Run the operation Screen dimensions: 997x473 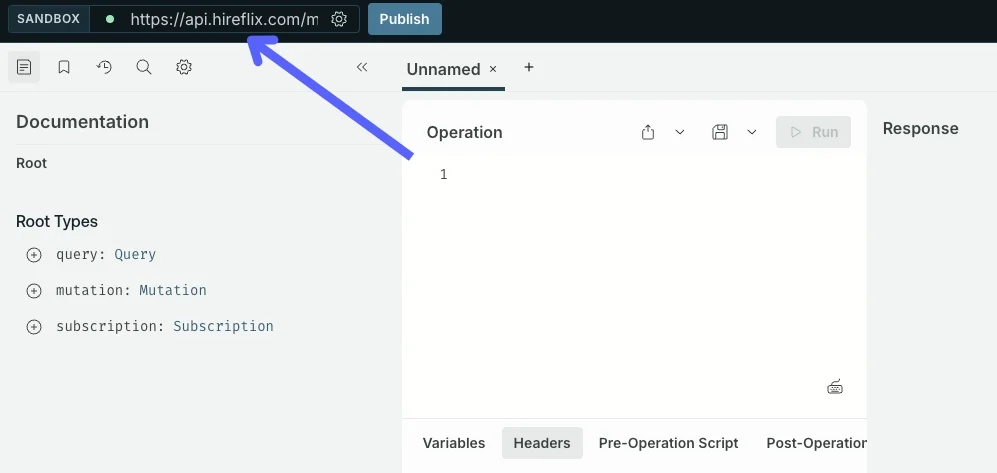(813, 132)
